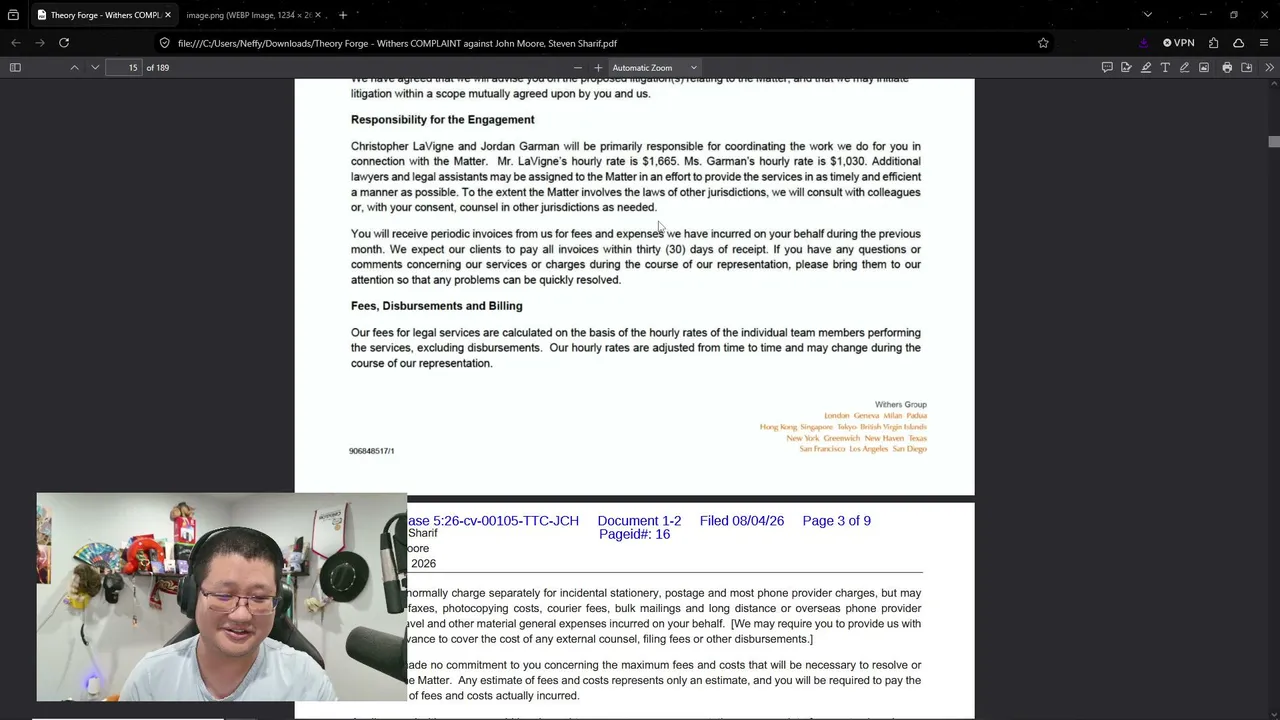Open a new browser tab
This screenshot has width=1280, height=720.
[x=343, y=15]
